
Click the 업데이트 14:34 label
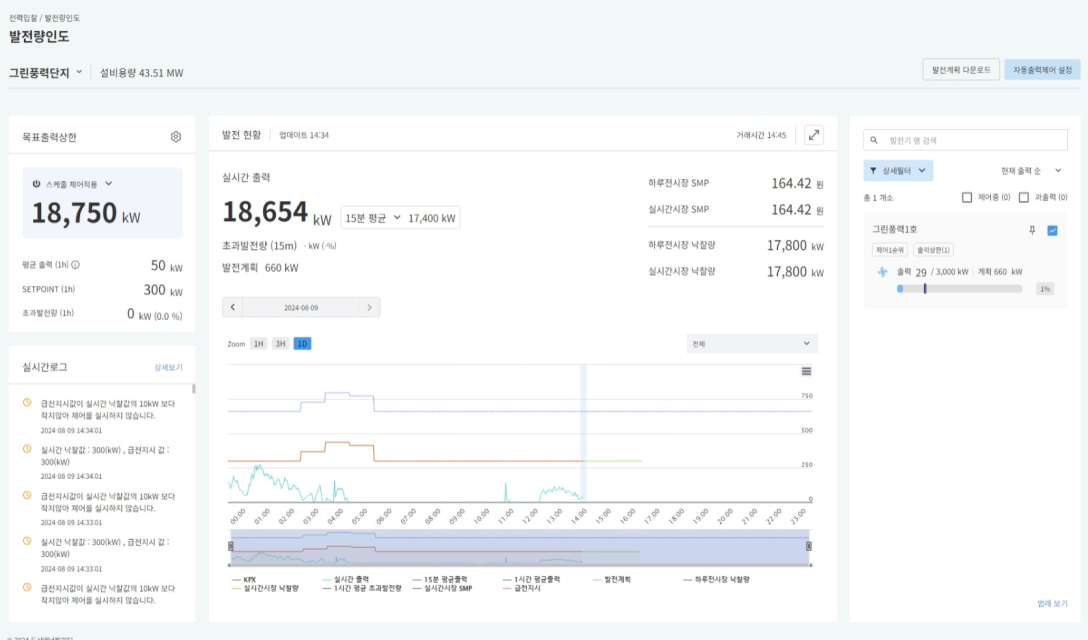tap(304, 135)
